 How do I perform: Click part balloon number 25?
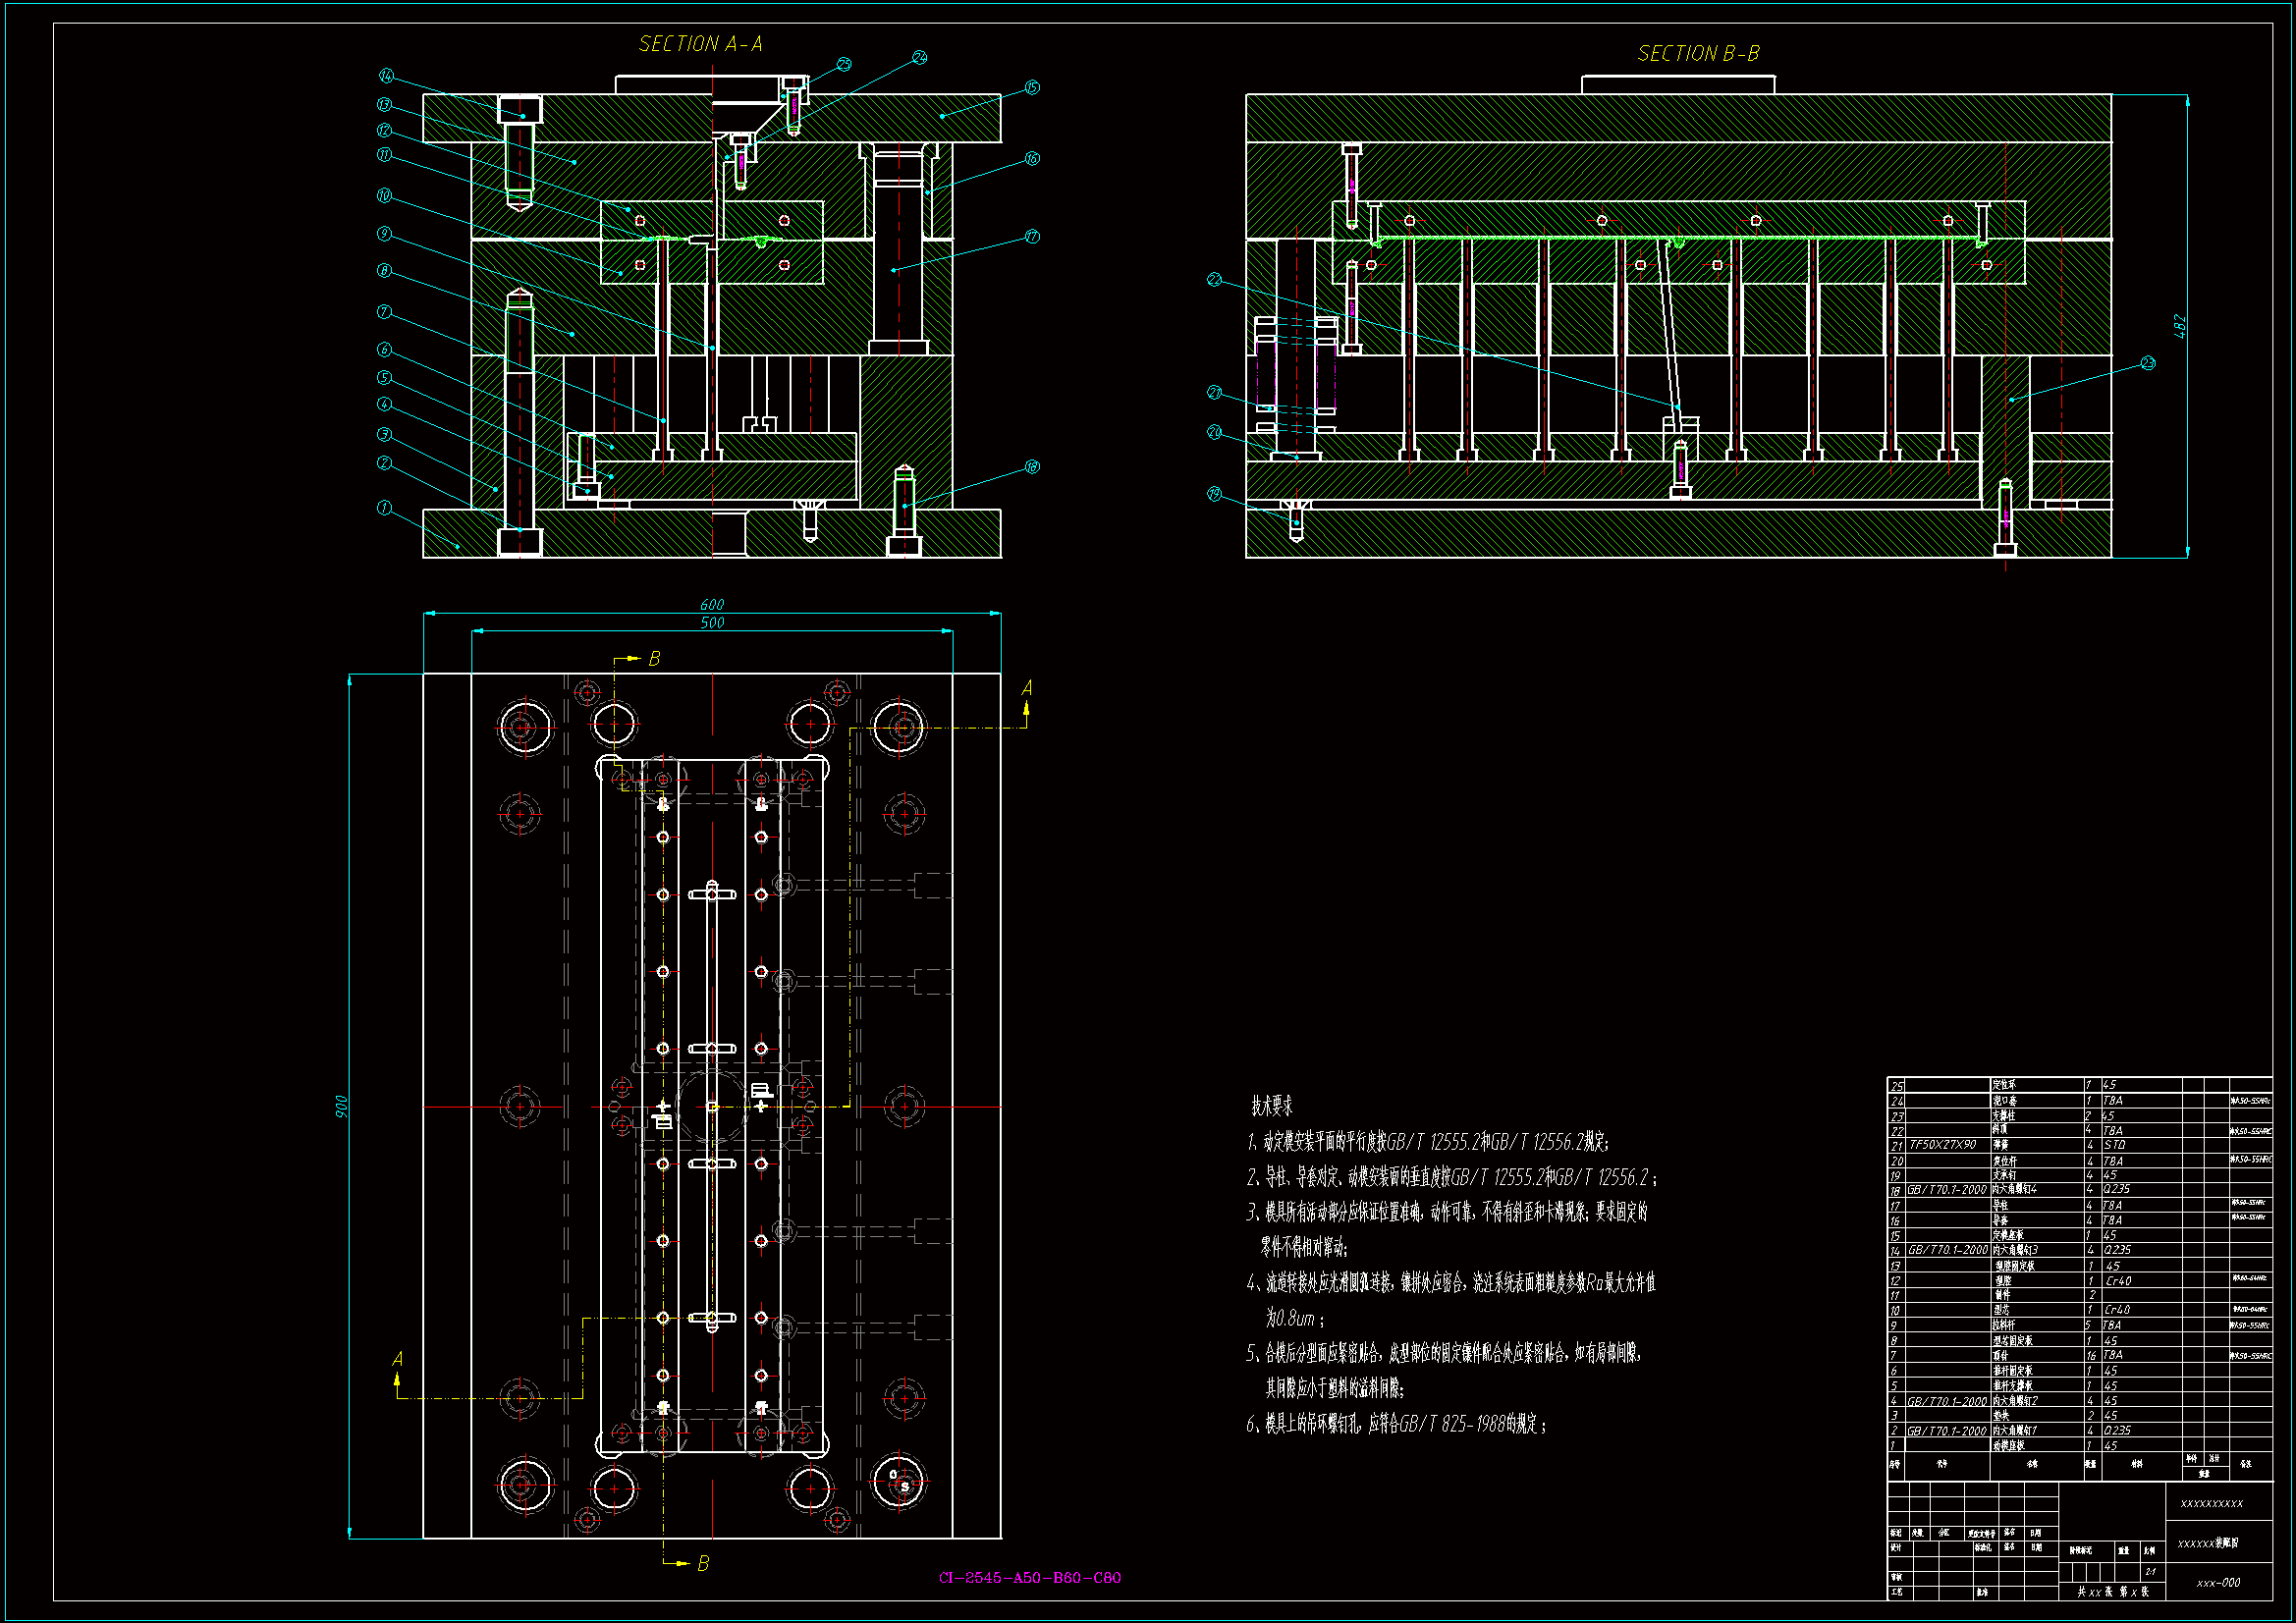point(844,65)
